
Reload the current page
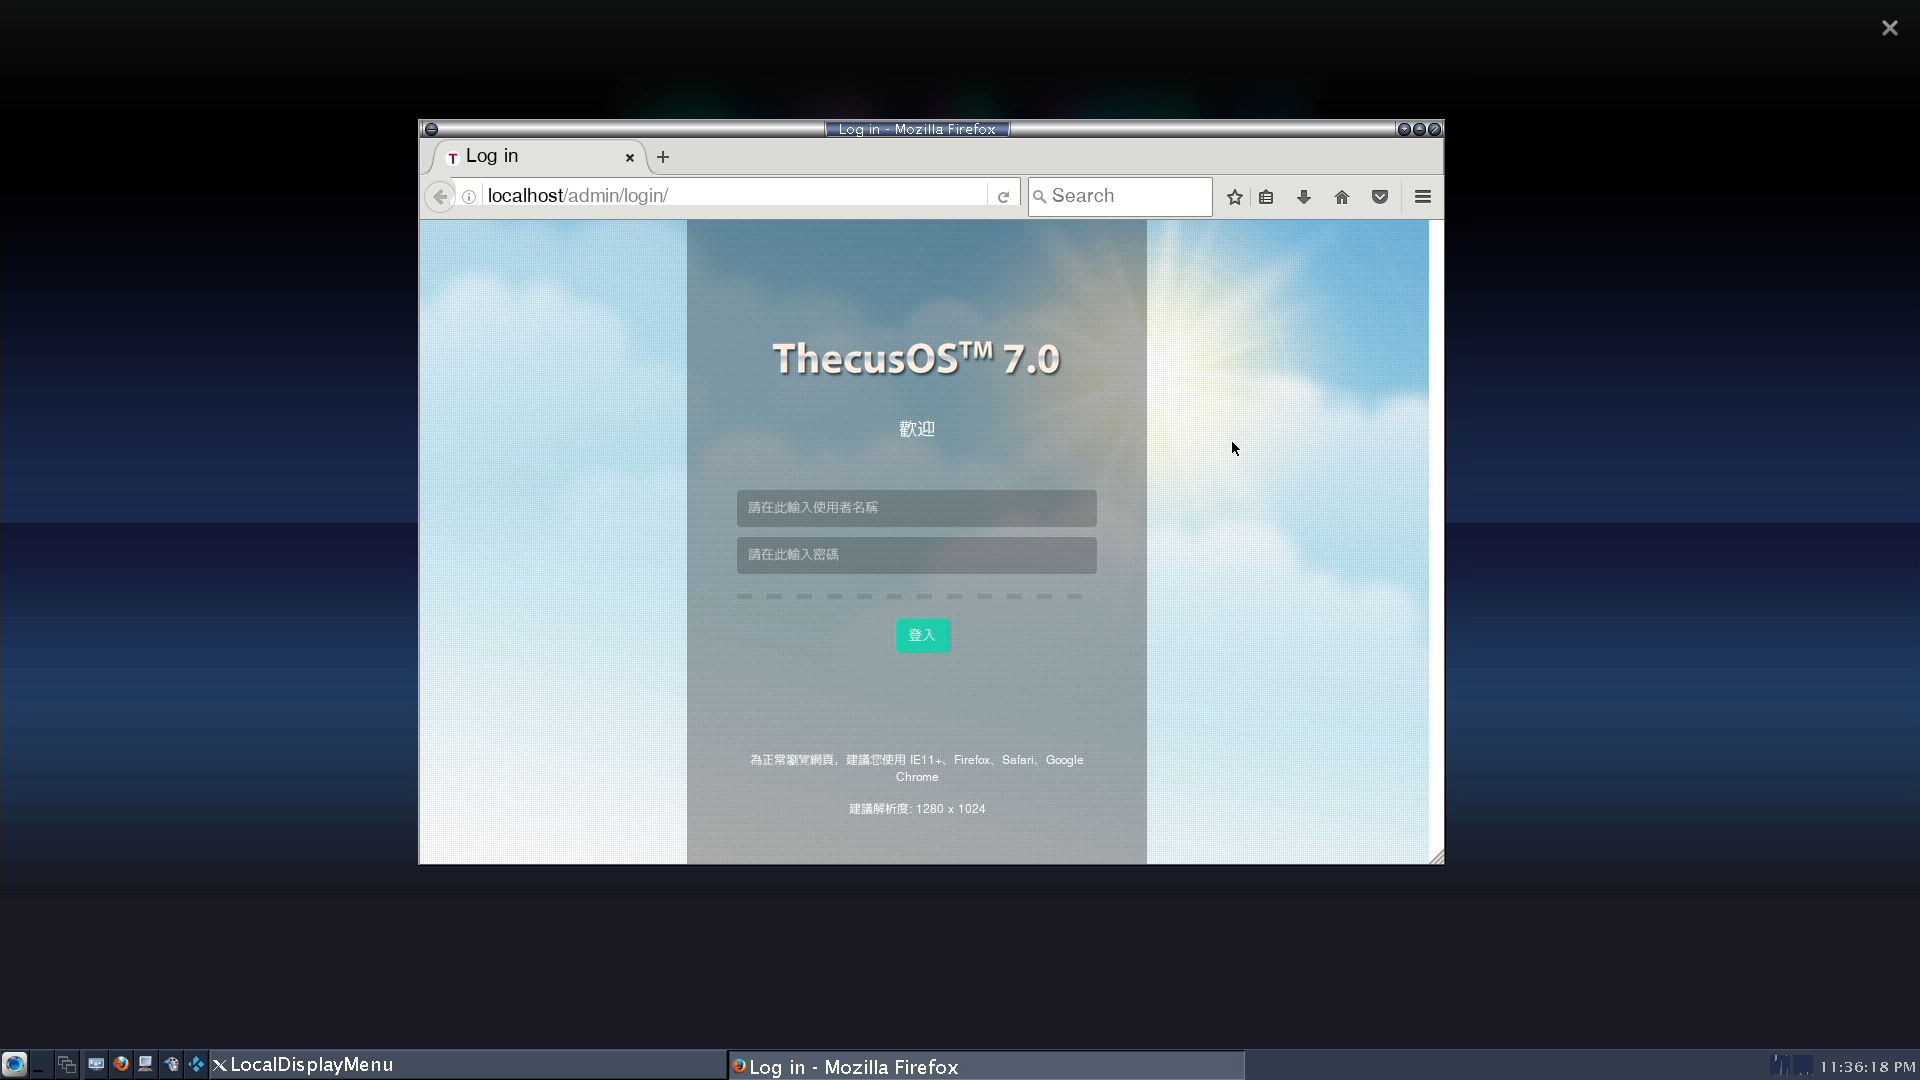(x=1003, y=197)
